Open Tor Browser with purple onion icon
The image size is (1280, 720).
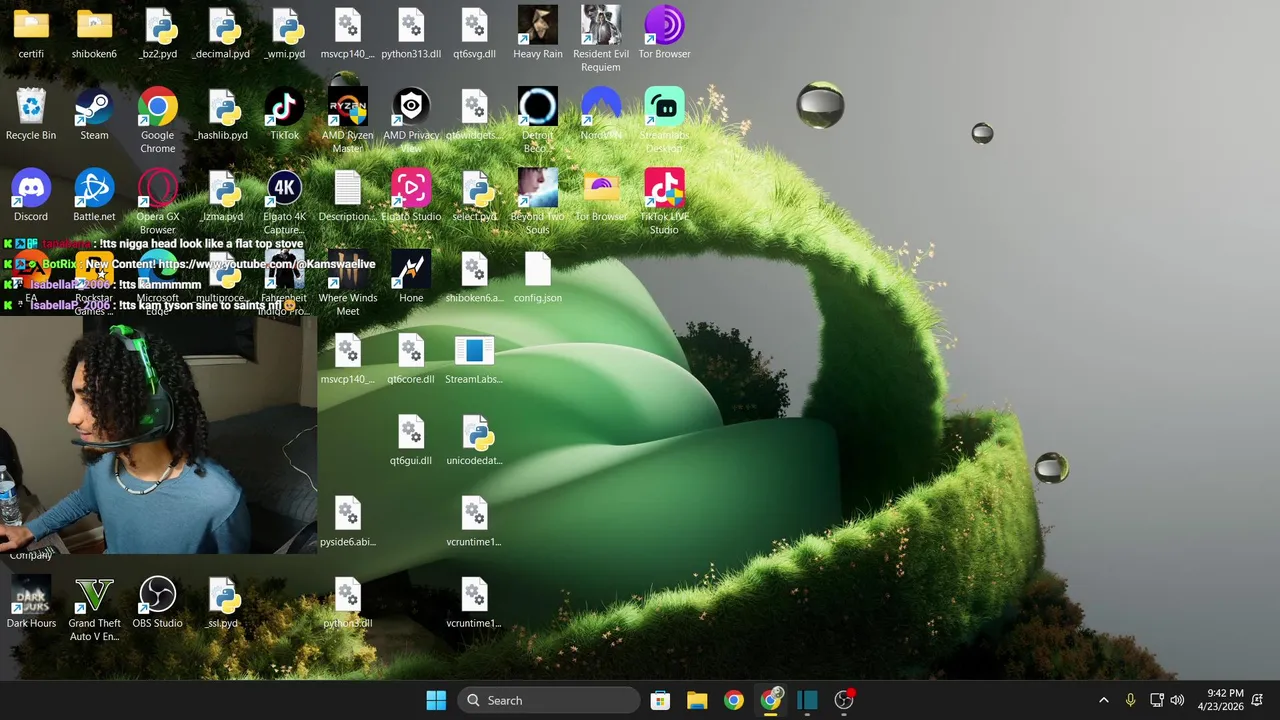664,33
